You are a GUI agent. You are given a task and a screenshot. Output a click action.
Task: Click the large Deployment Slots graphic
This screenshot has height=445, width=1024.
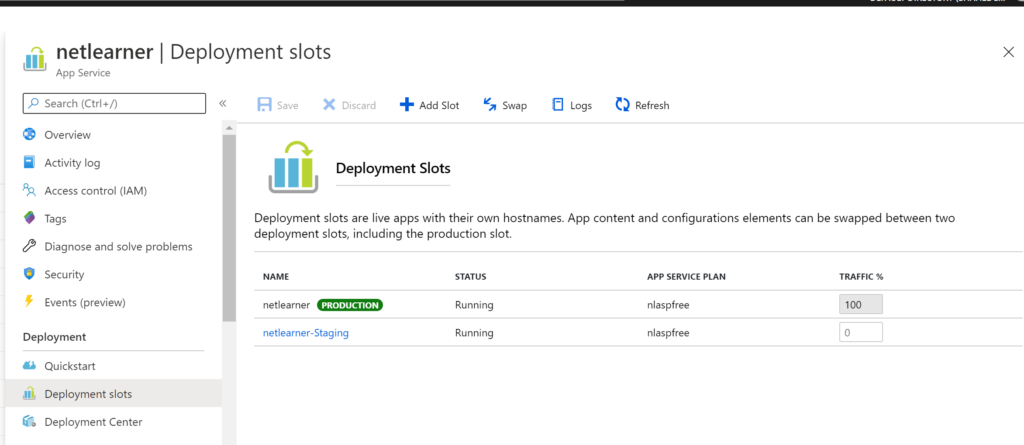[x=293, y=167]
